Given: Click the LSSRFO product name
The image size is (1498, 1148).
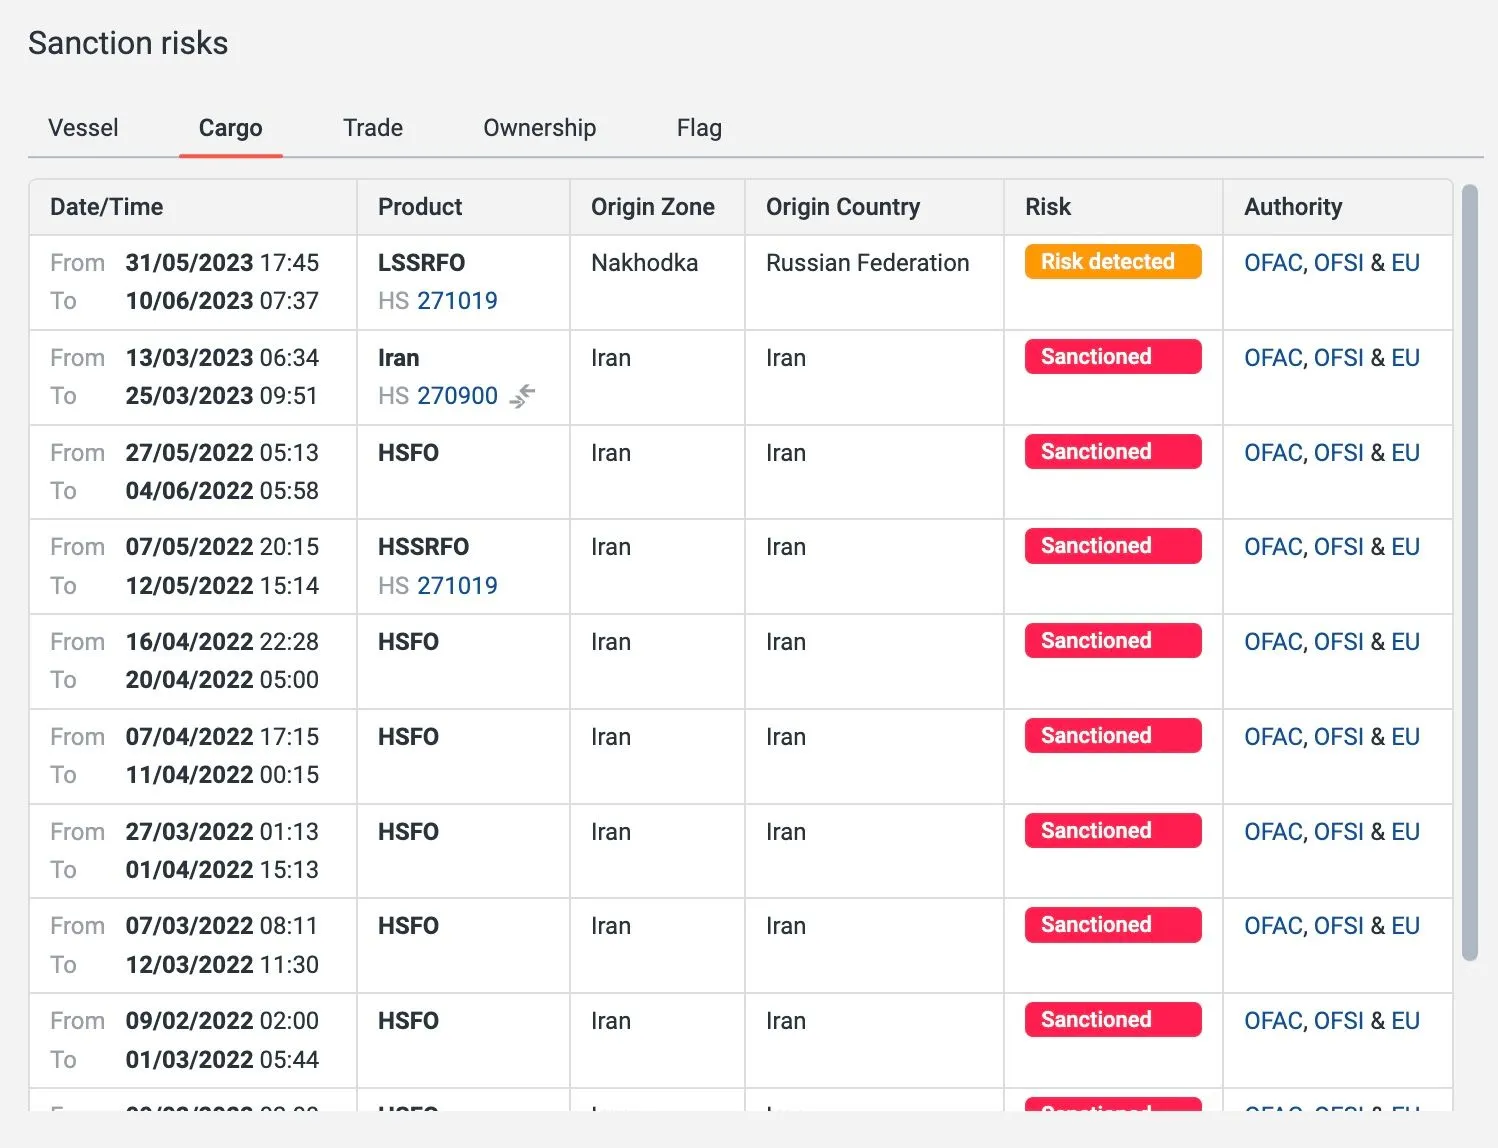Looking at the screenshot, I should [421, 263].
